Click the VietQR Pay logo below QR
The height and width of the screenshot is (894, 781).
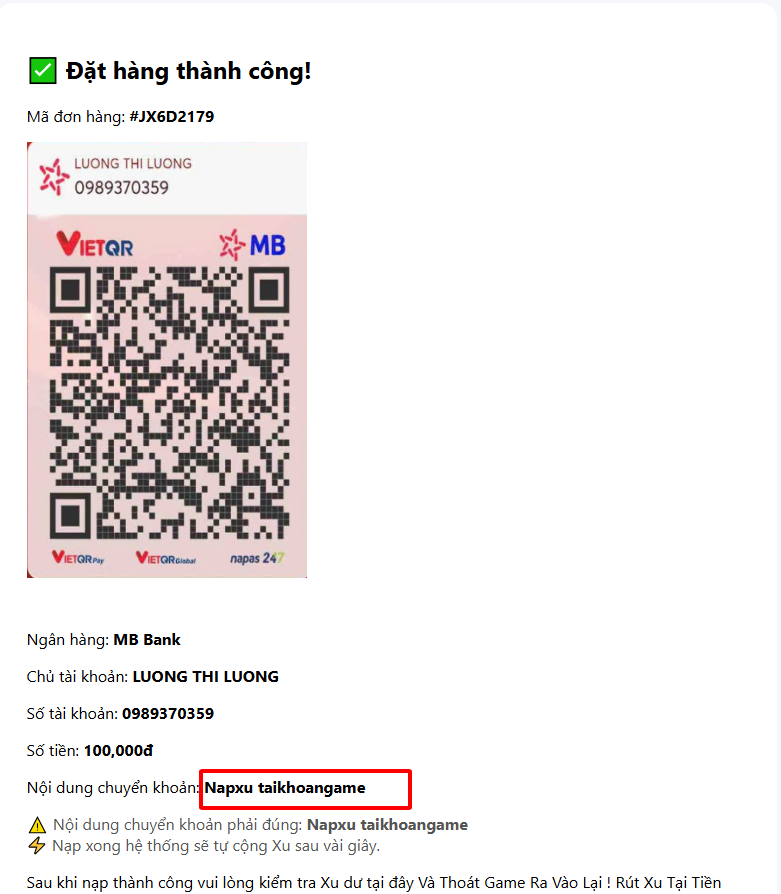point(78,558)
